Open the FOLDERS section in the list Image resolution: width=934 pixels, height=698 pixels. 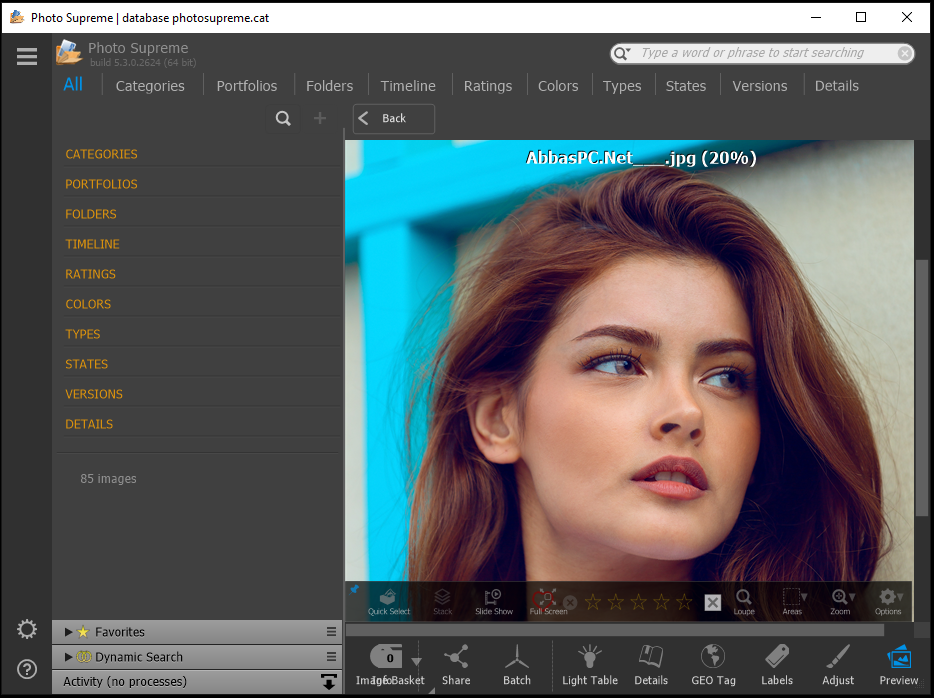pyautogui.click(x=91, y=214)
